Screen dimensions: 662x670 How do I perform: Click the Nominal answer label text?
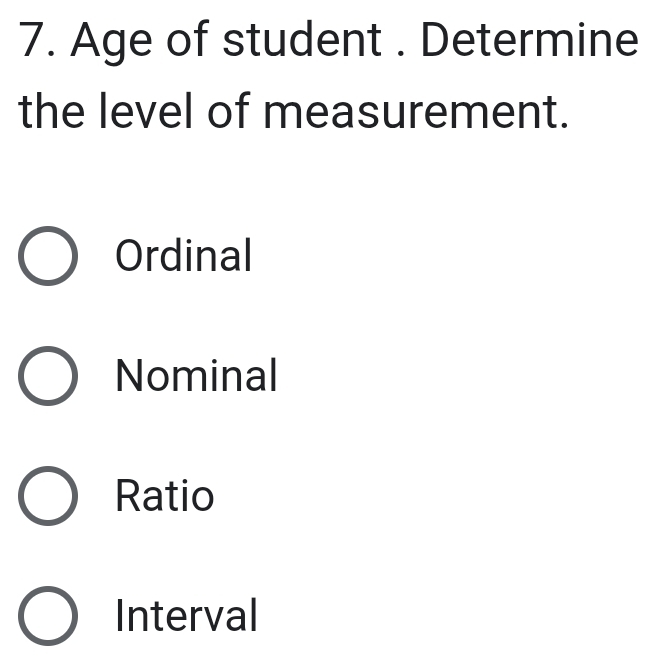point(196,376)
